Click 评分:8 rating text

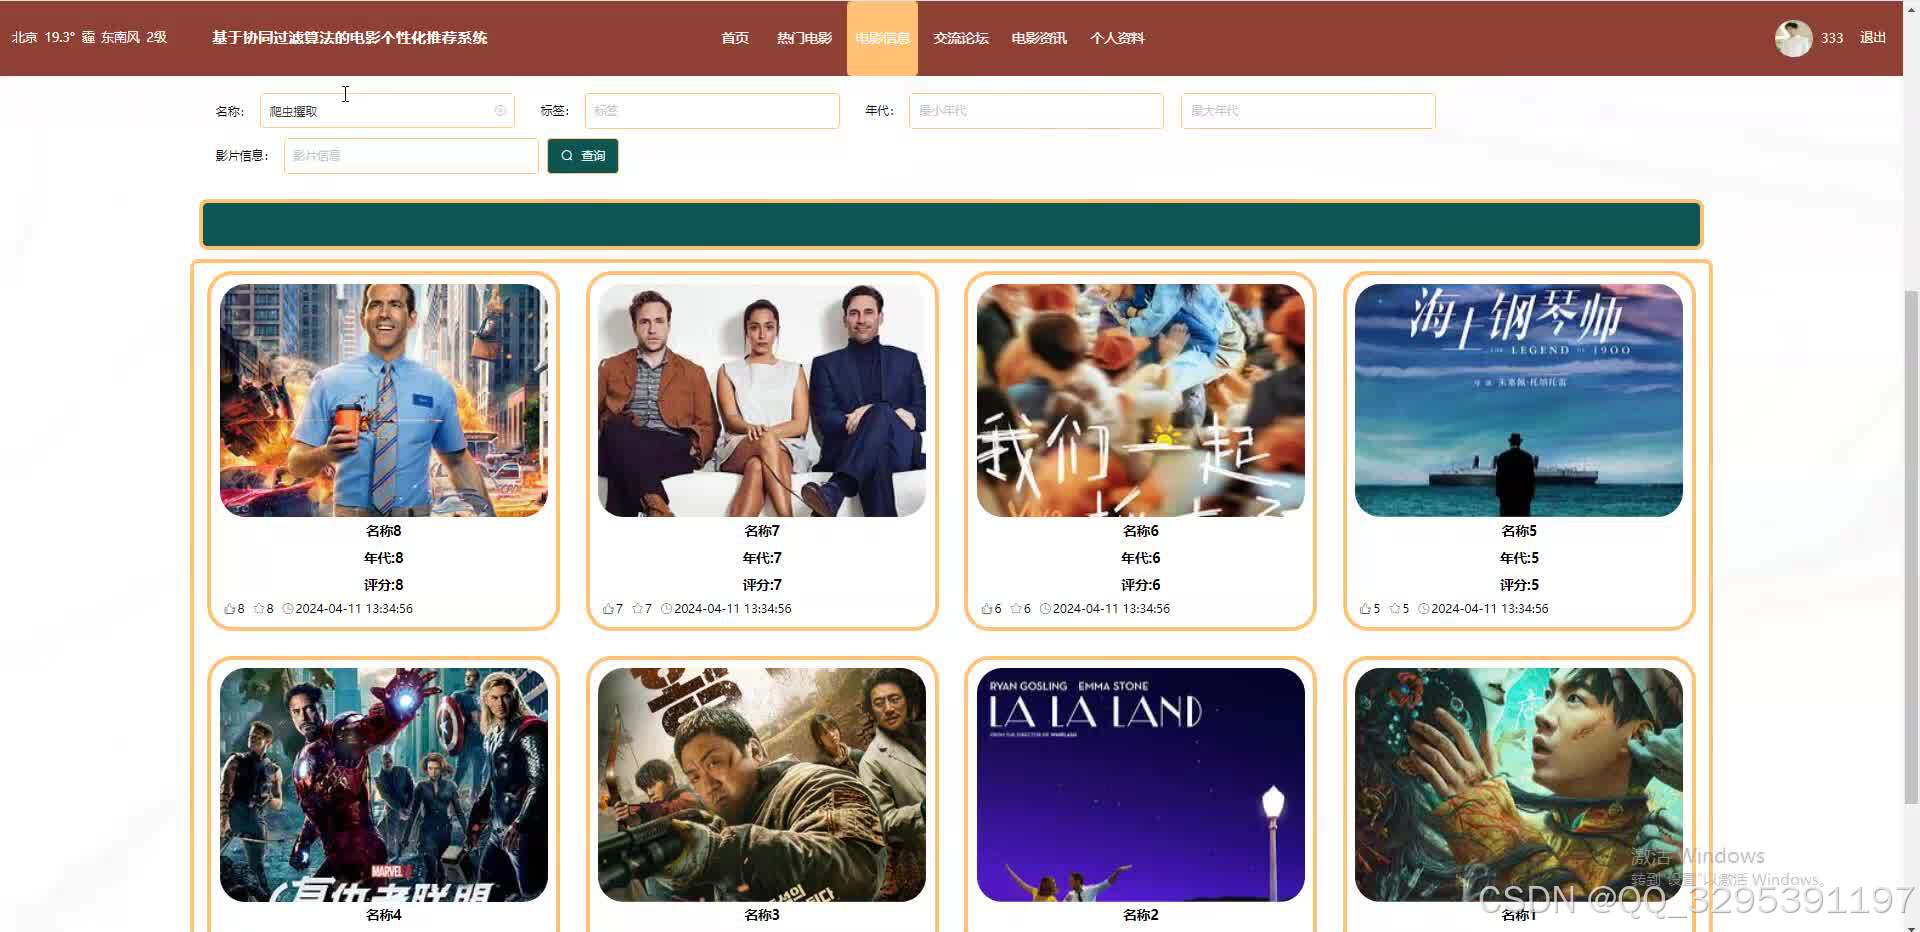(384, 585)
